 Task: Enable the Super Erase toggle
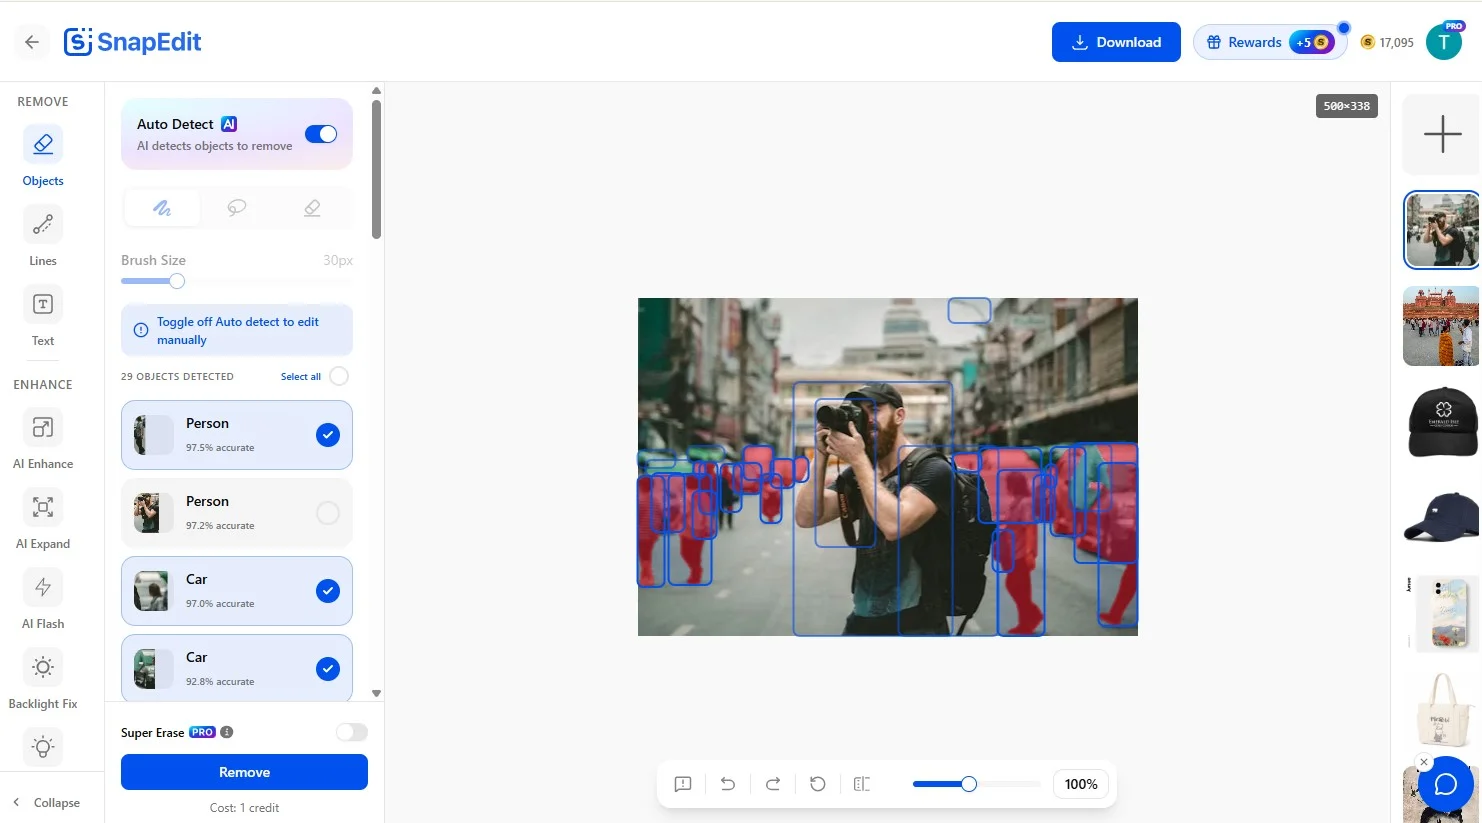point(352,732)
